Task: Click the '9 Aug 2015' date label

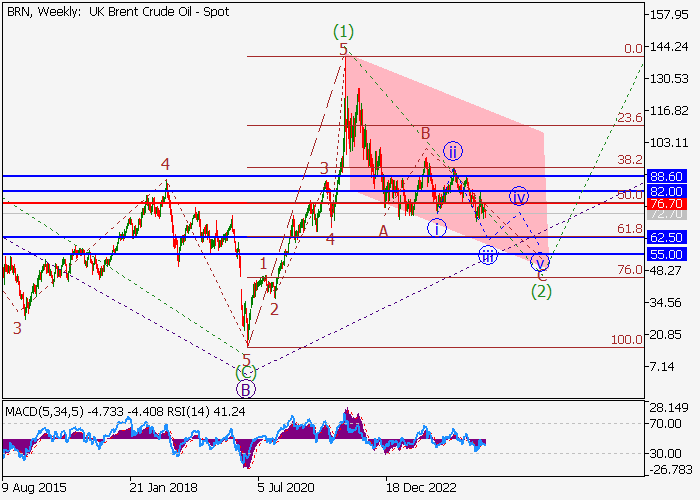Action: [34, 487]
